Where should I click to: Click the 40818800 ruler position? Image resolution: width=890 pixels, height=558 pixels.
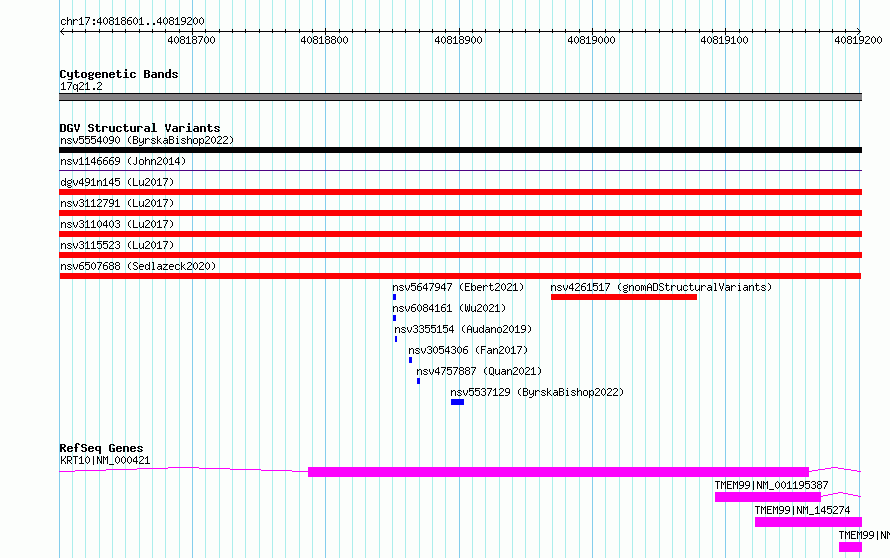pyautogui.click(x=325, y=40)
